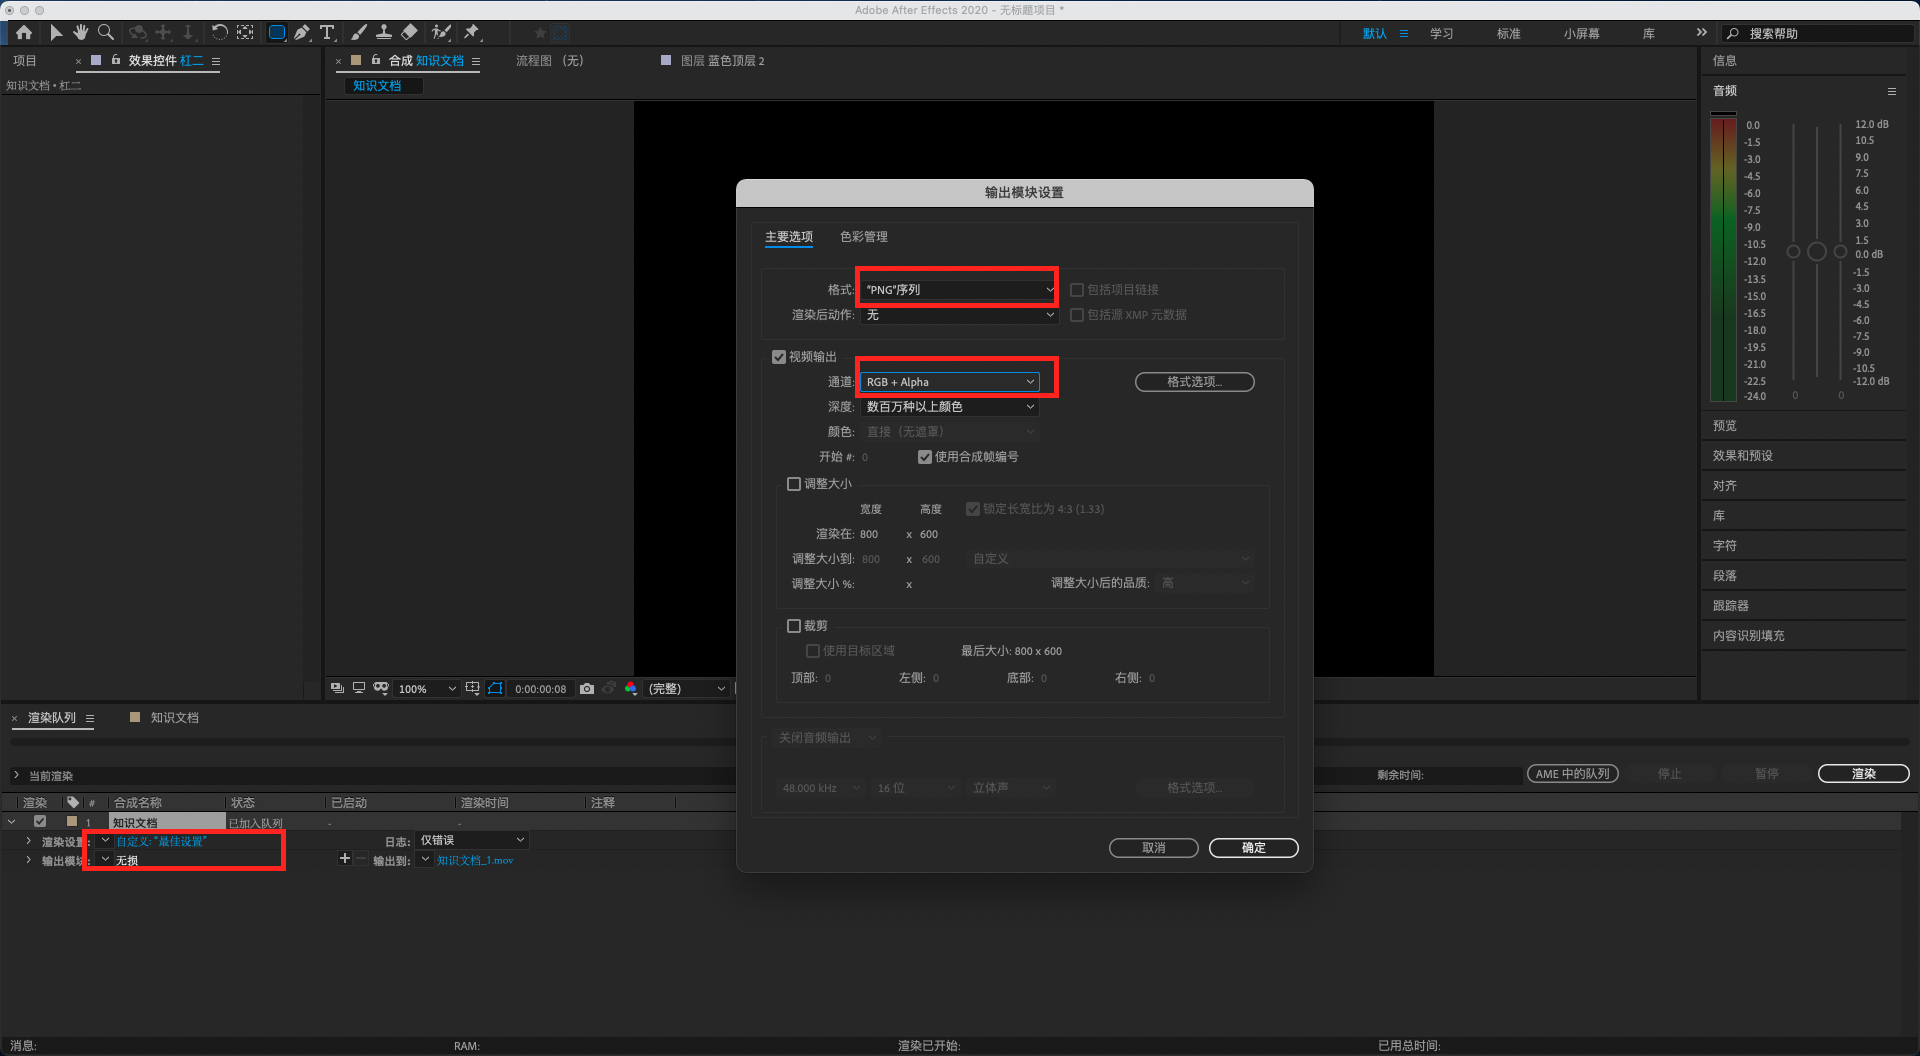This screenshot has height=1056, width=1920.
Task: Open output file link 知识文档_1.mov
Action: click(475, 860)
